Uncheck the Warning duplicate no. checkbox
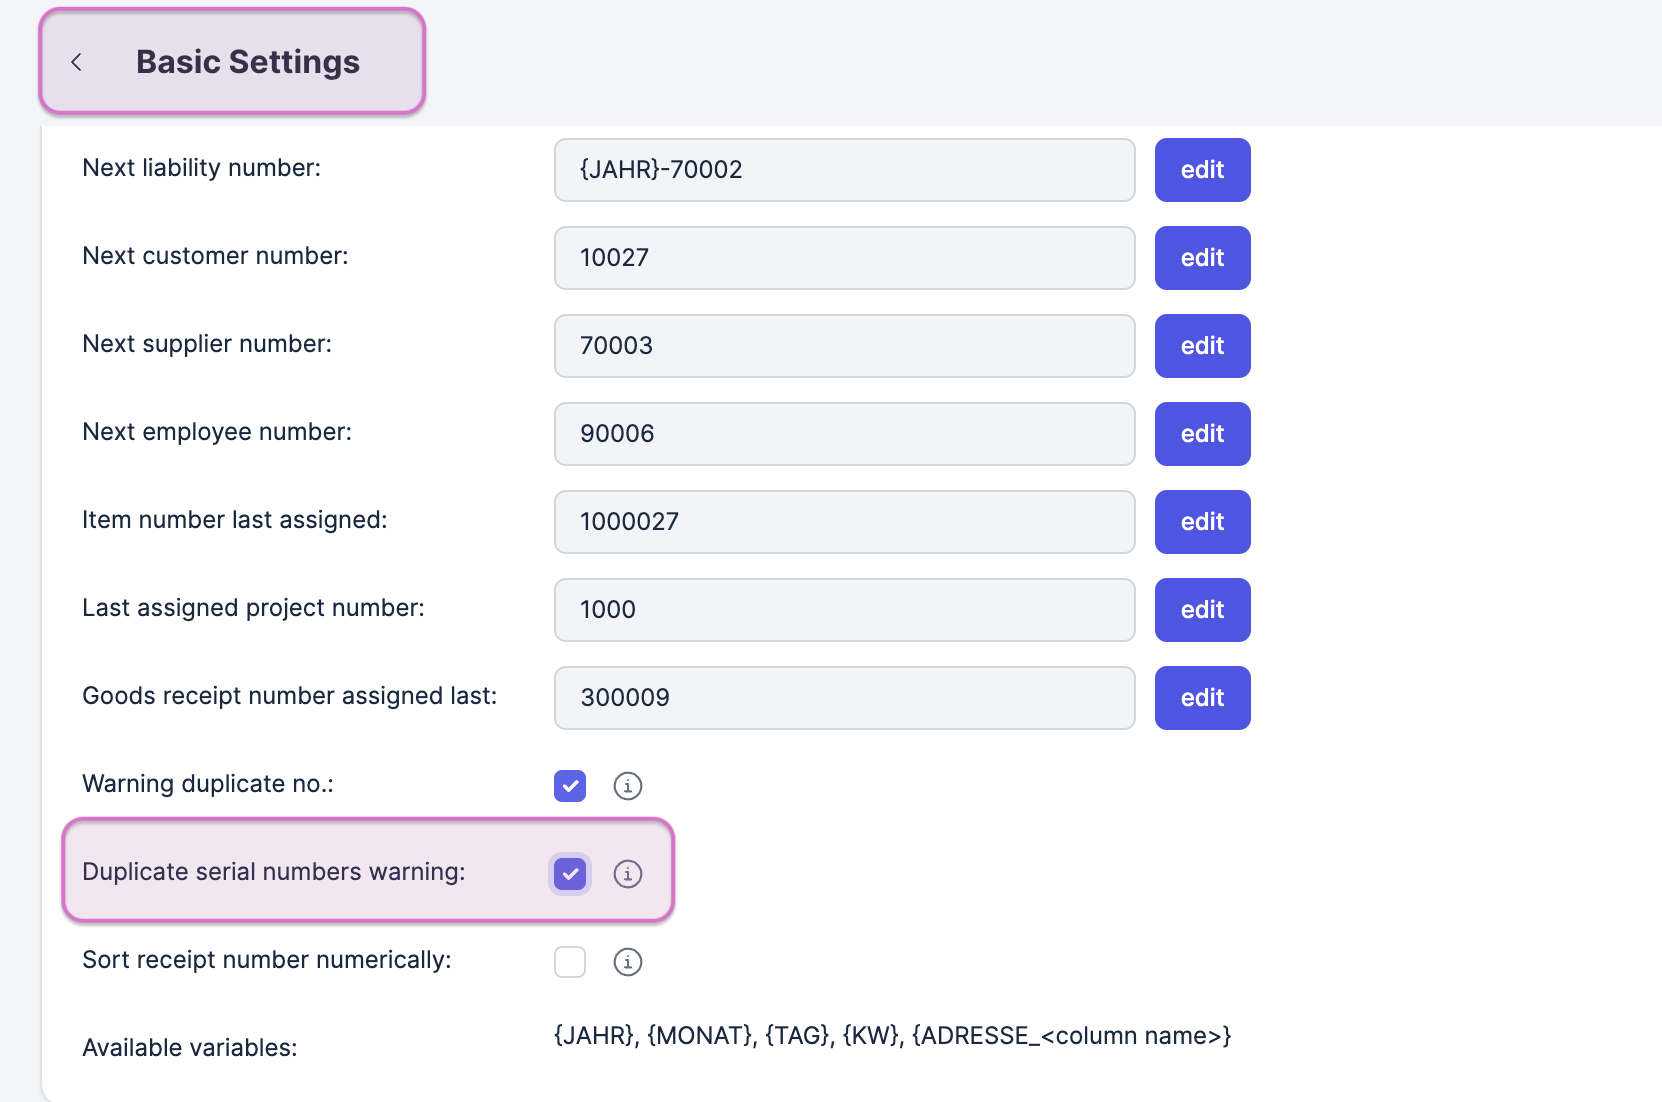 570,786
